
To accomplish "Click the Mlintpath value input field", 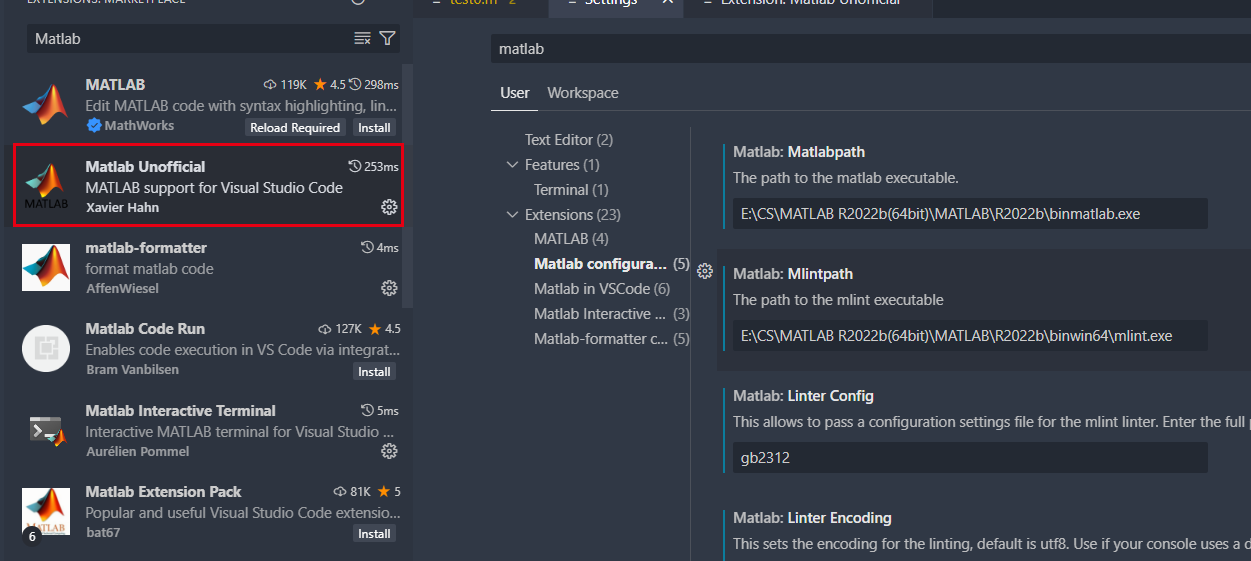I will coord(970,336).
